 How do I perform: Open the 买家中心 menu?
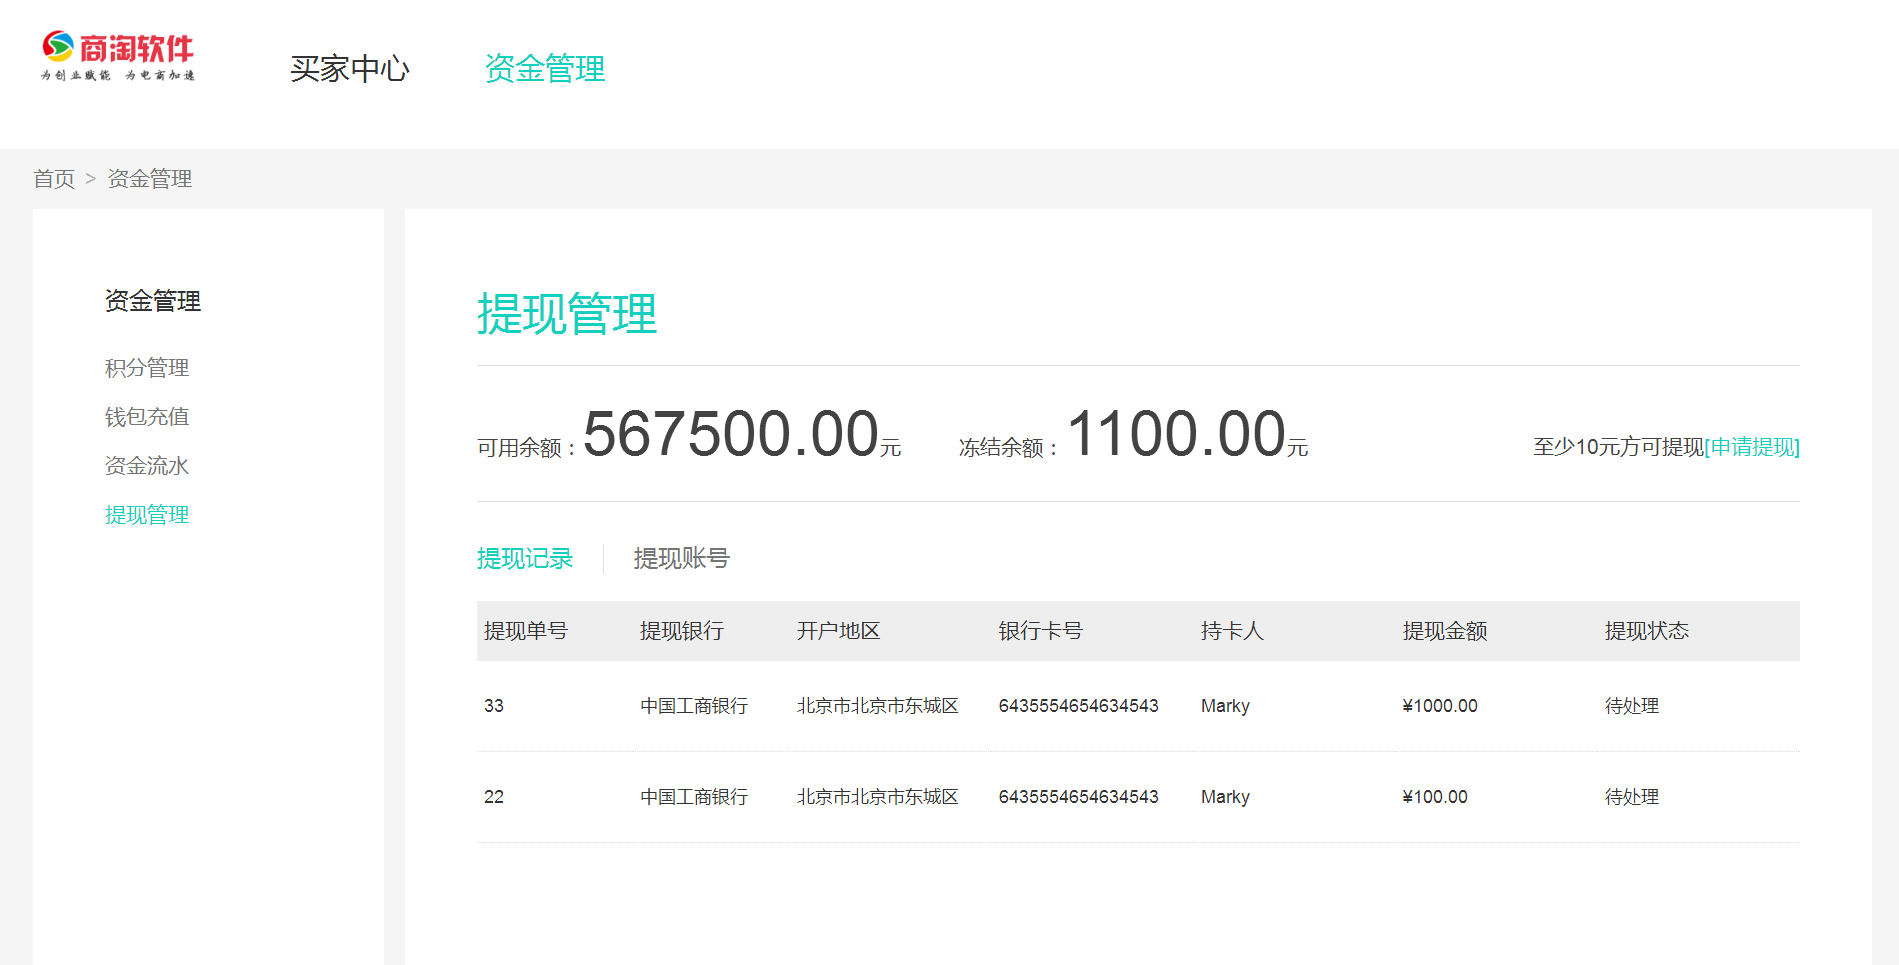tap(349, 68)
